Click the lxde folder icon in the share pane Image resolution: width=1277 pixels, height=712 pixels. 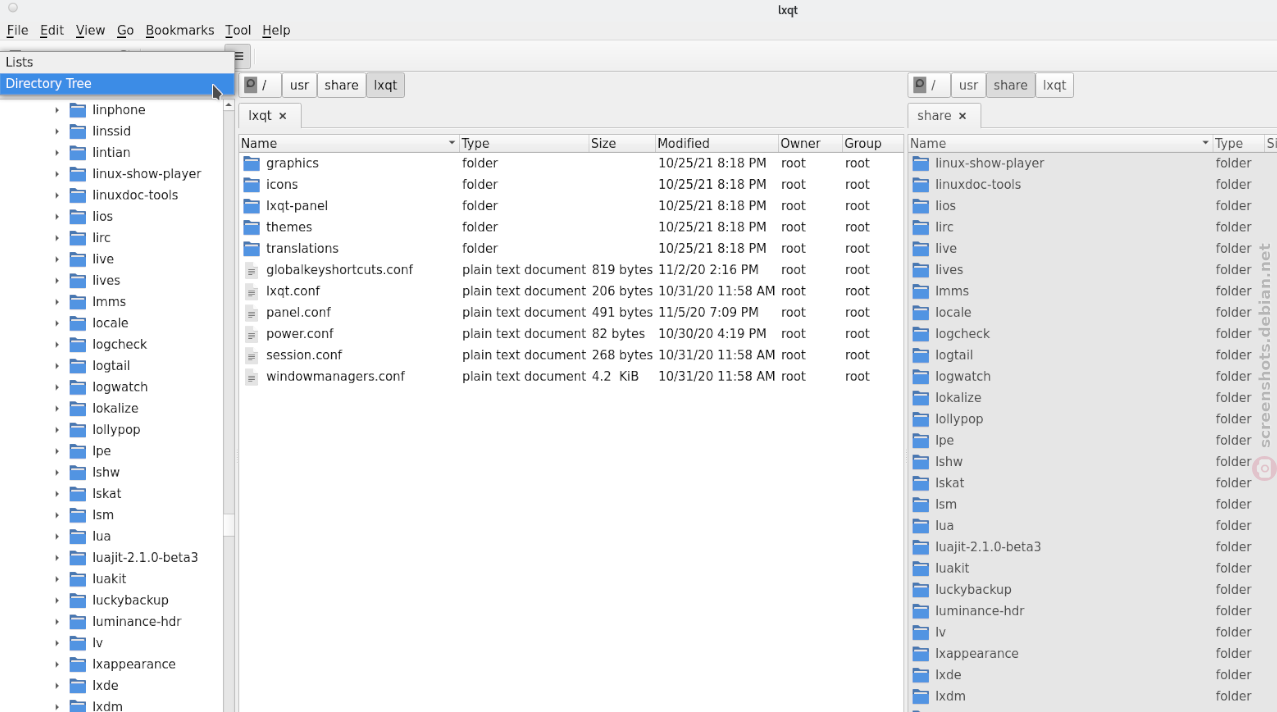click(921, 675)
